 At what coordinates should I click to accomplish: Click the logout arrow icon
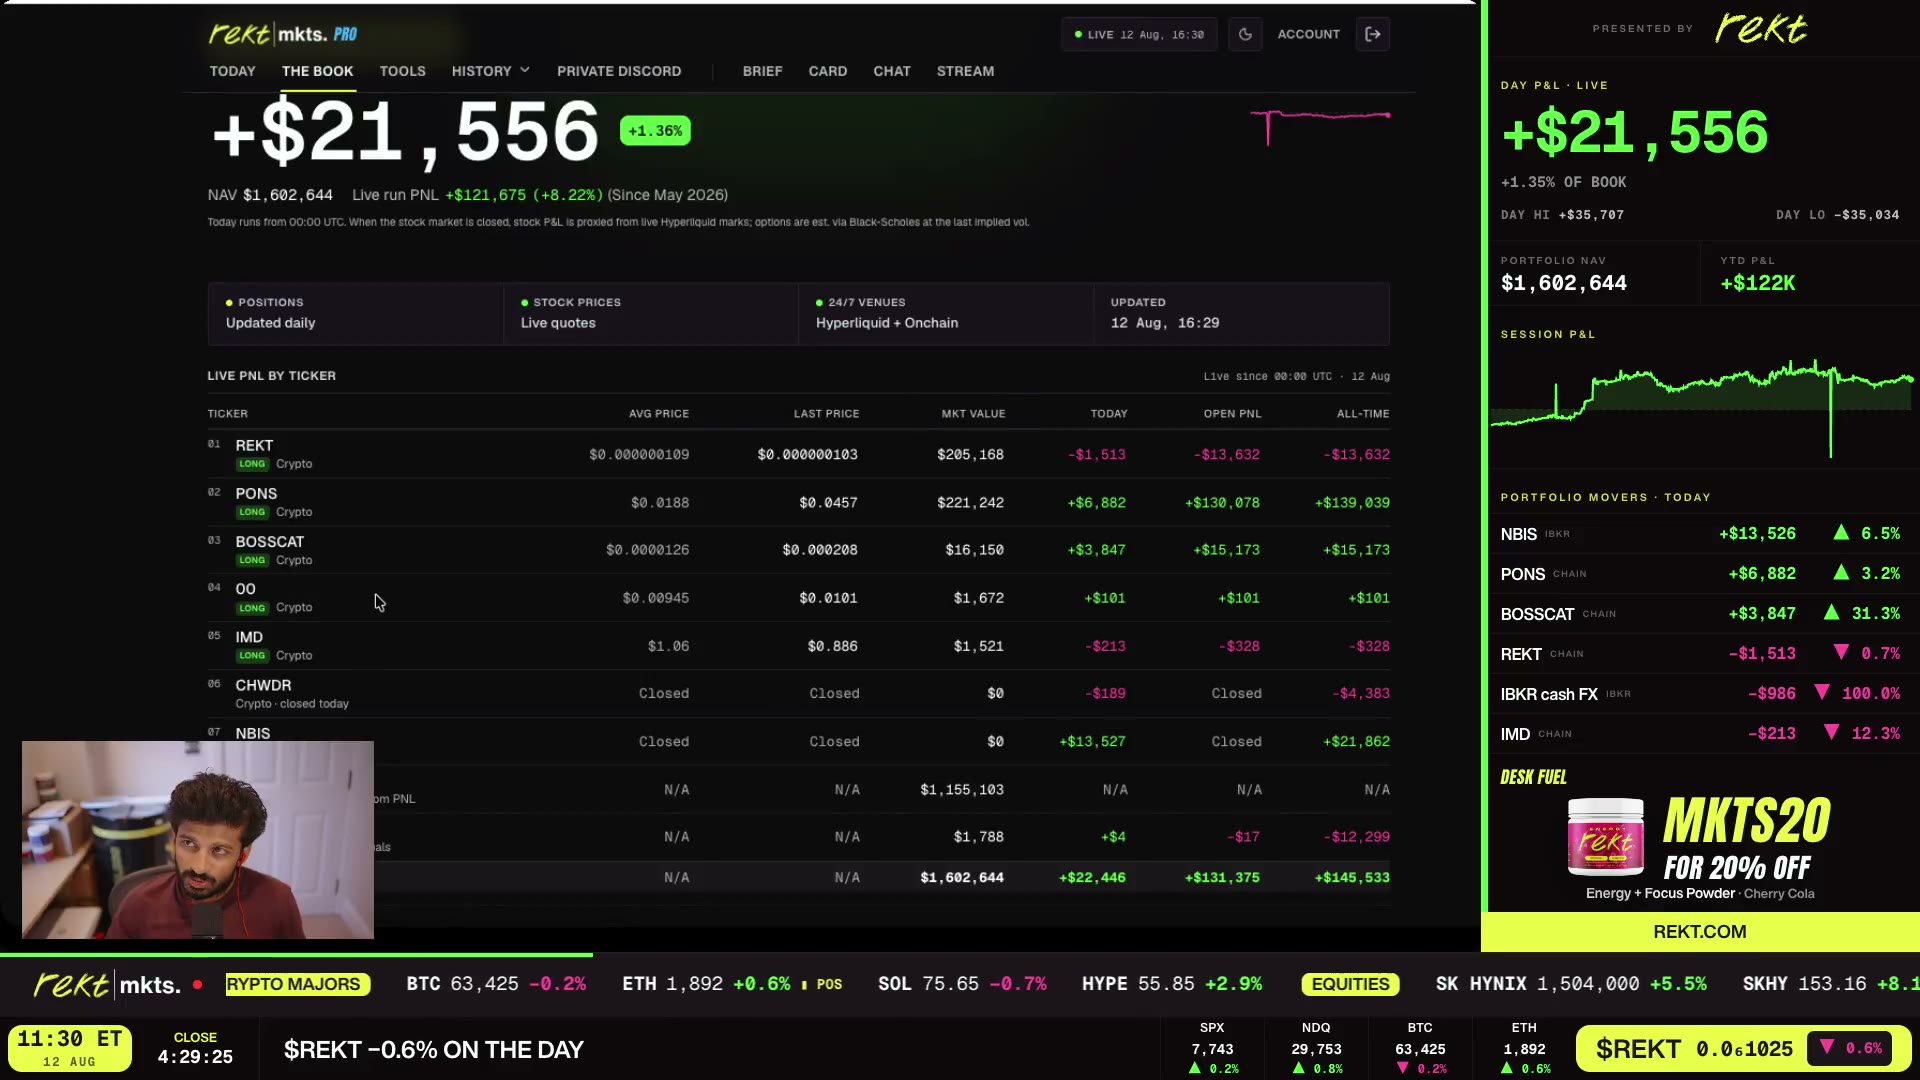(1373, 34)
